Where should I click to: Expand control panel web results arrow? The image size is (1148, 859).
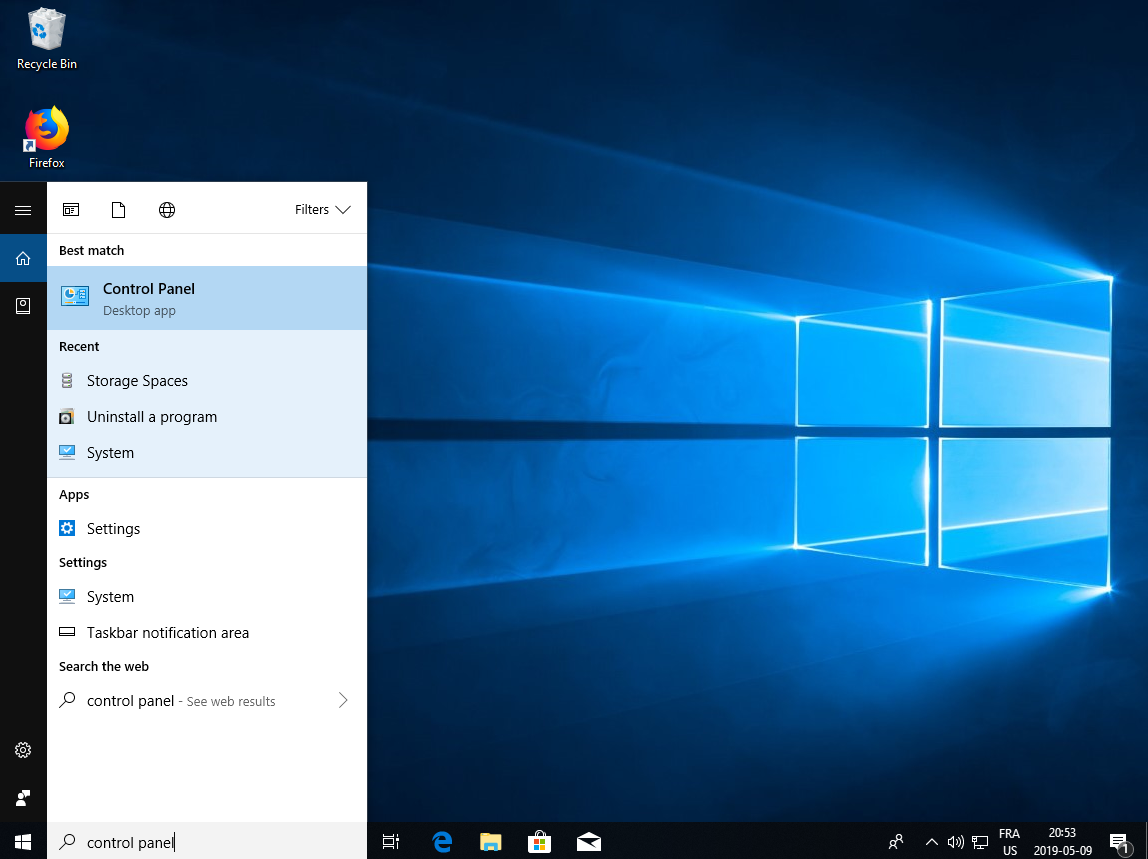pyautogui.click(x=343, y=701)
